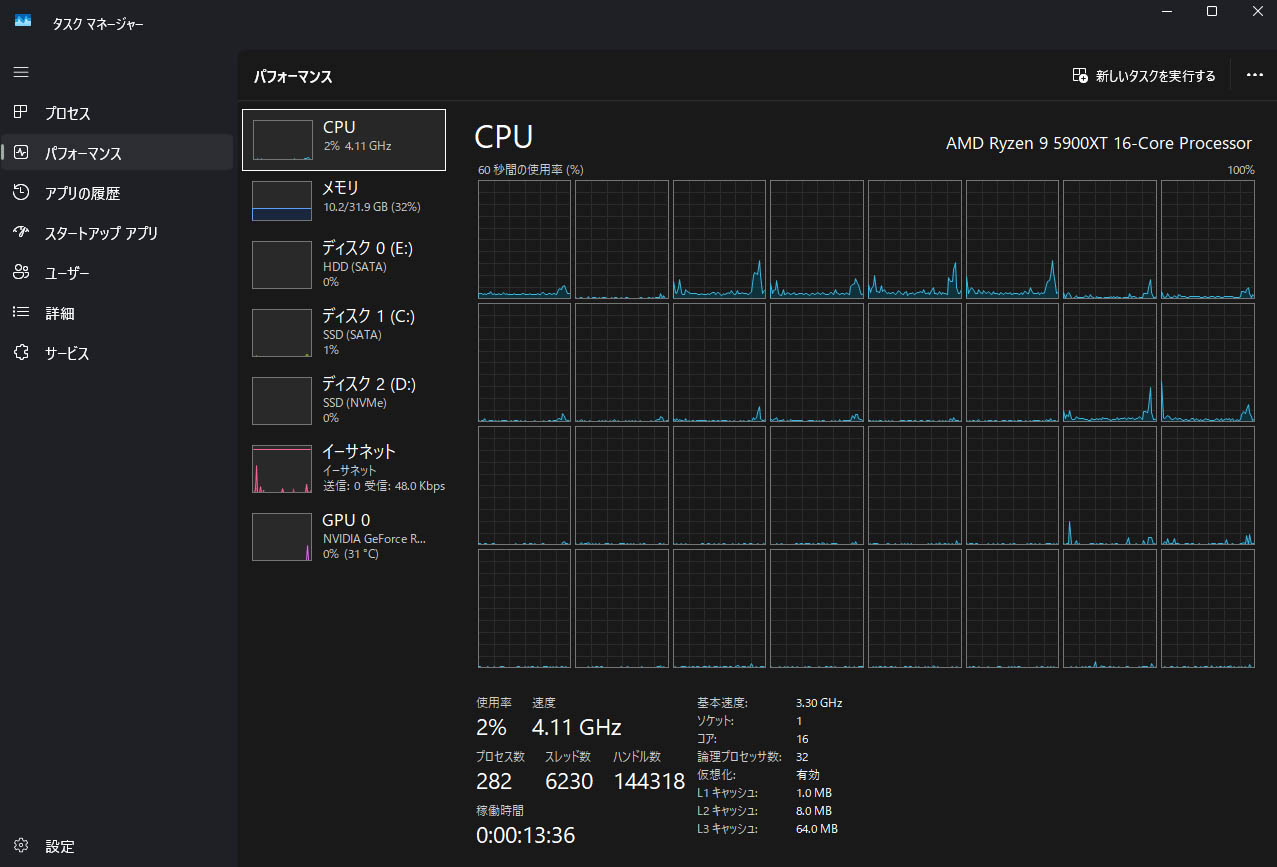Select Disk 1 (C:) SSD entry

coord(344,332)
